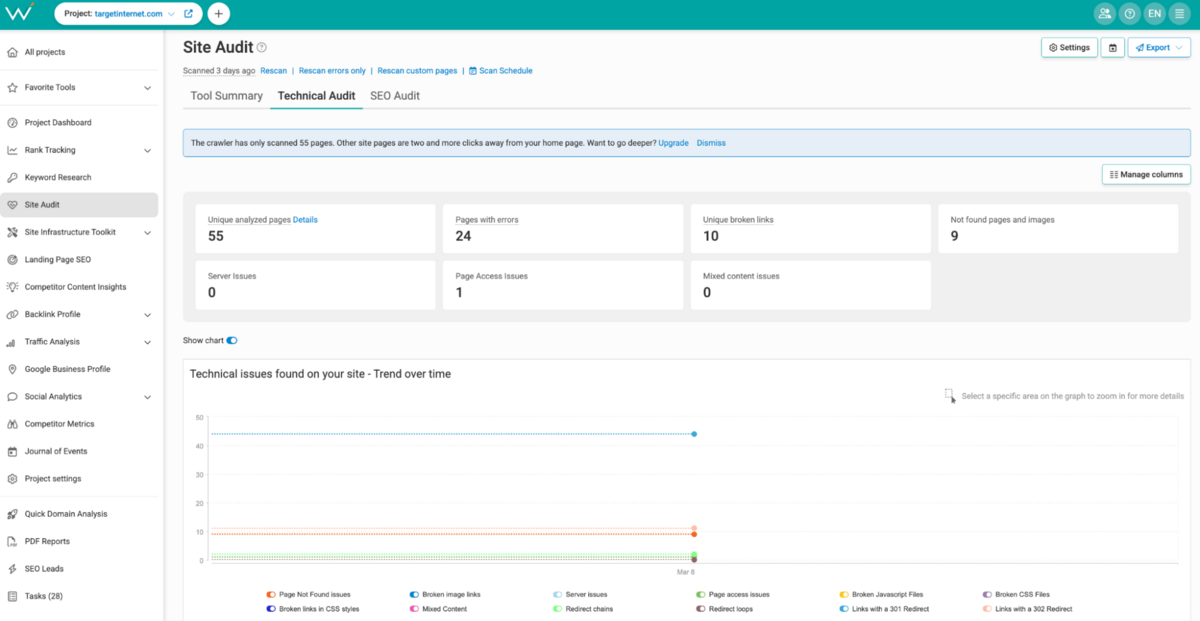This screenshot has width=1200, height=621.
Task: Click Details link beside Unique analyzed pages
Action: click(305, 219)
